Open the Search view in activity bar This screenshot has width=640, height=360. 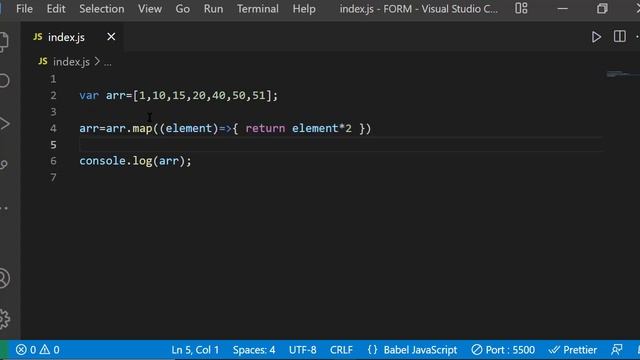coord(4,80)
